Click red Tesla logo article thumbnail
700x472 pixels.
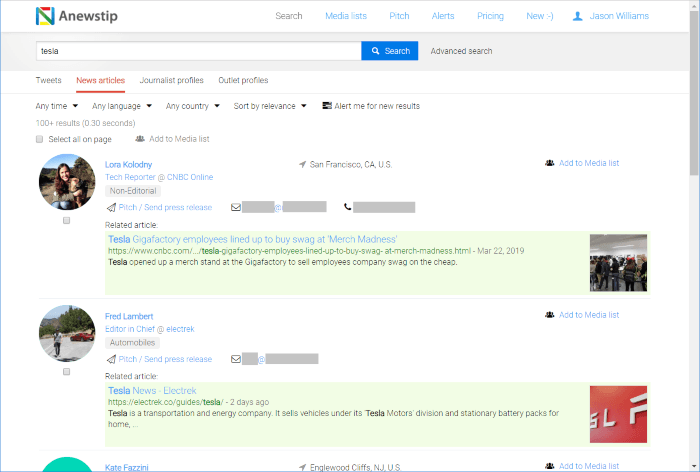point(618,414)
